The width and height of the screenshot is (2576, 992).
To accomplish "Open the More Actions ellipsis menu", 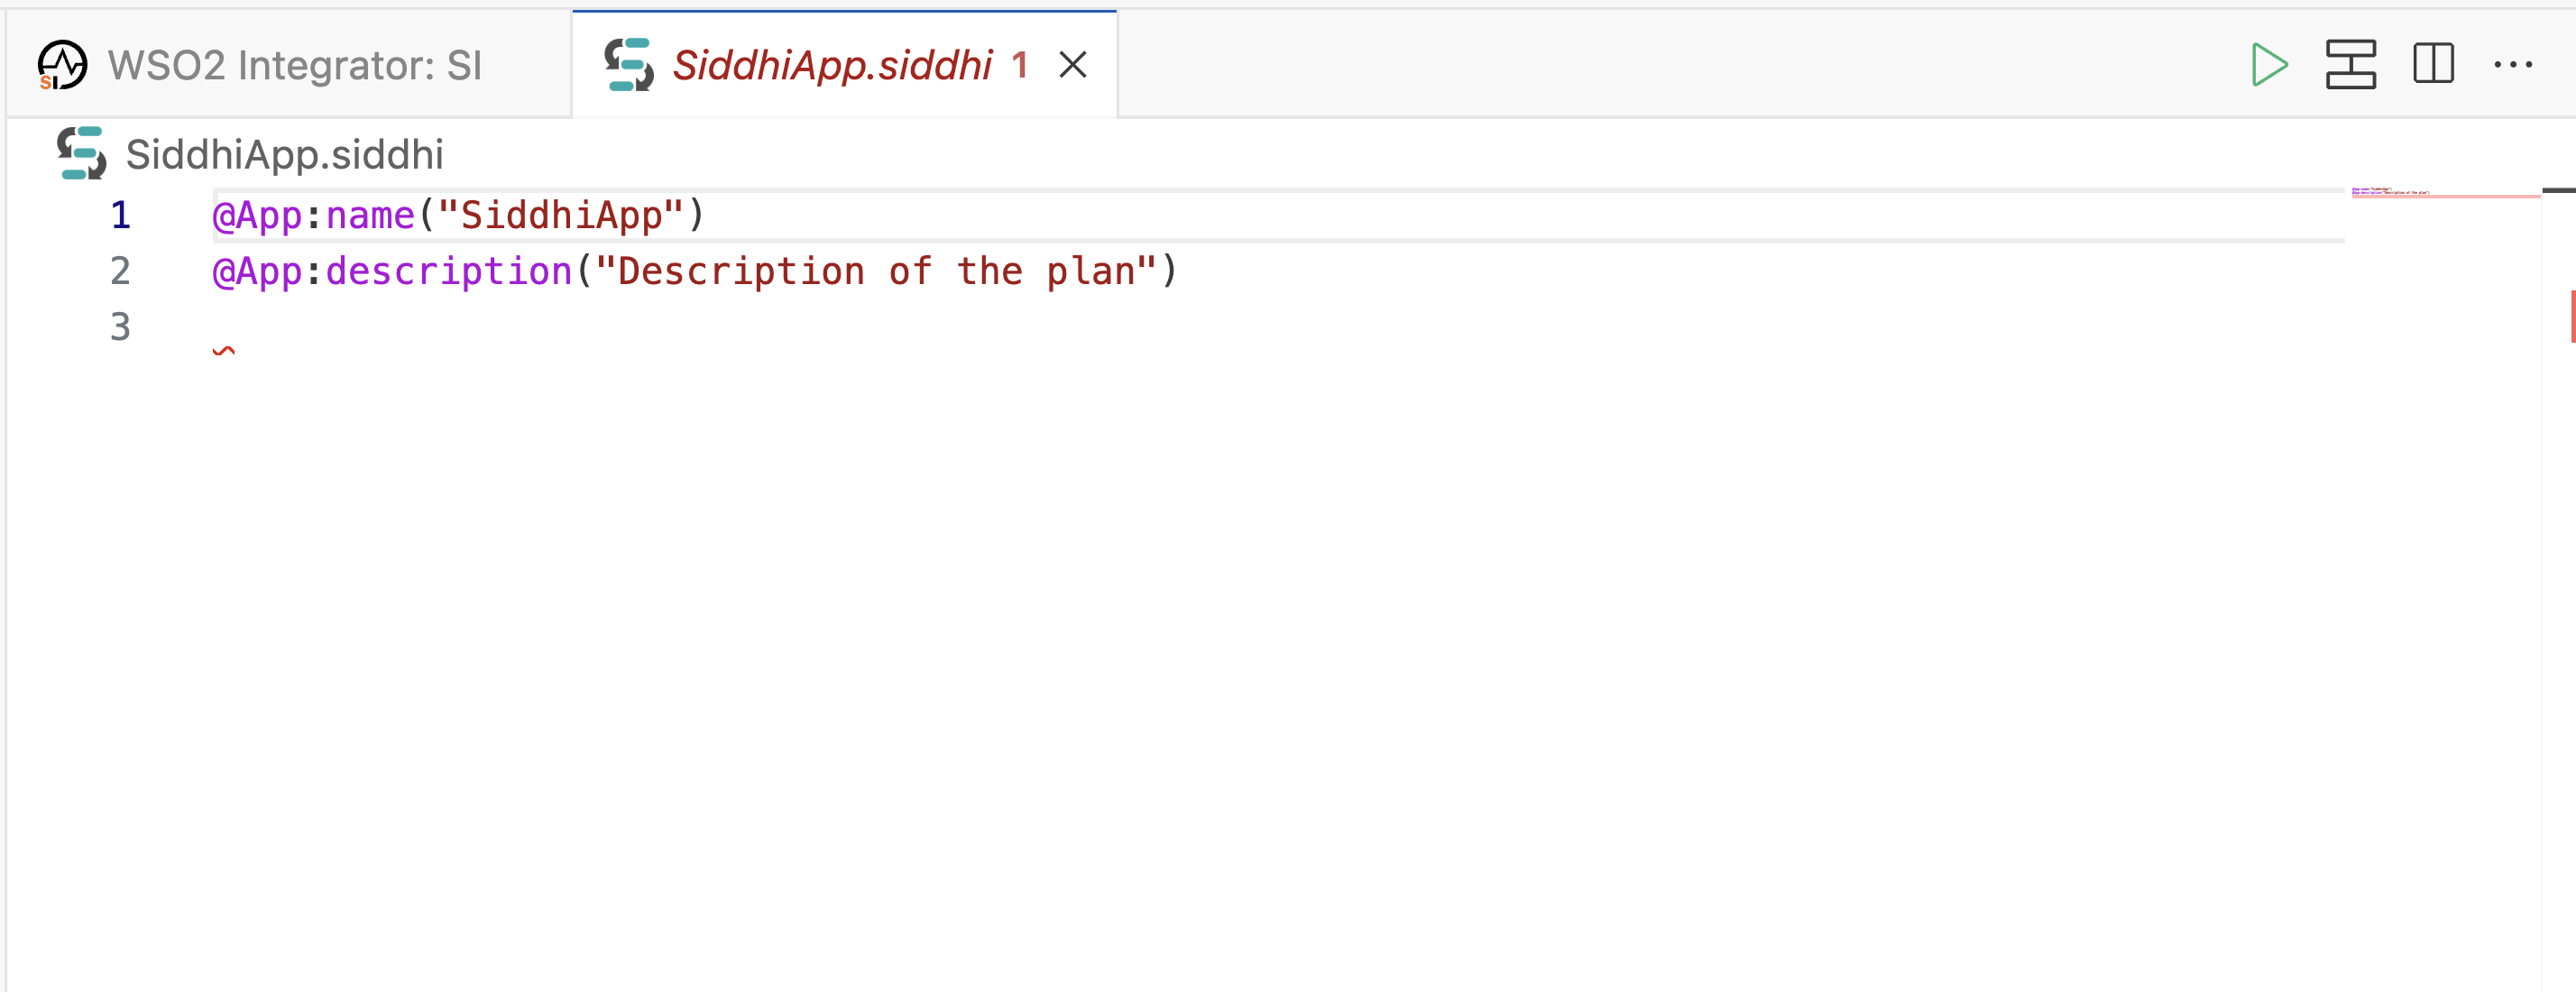I will coord(2513,65).
